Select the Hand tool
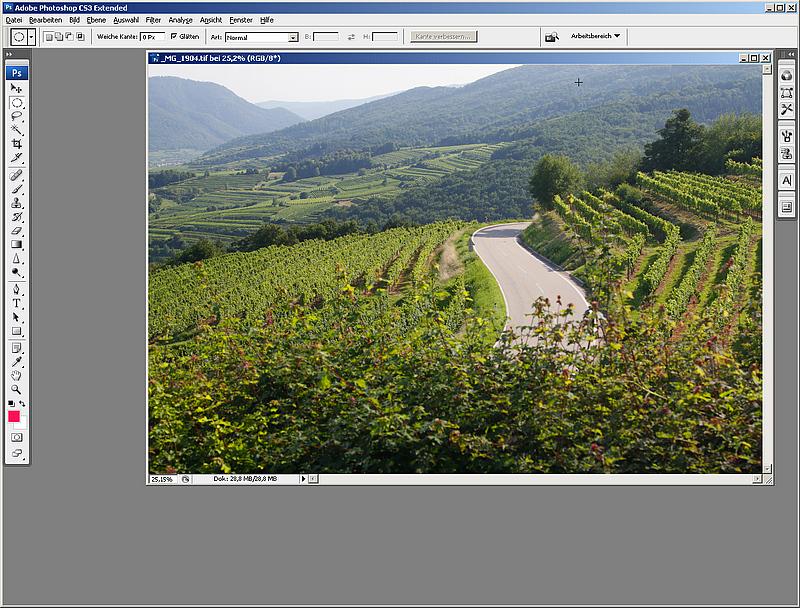The width and height of the screenshot is (800, 608). click(17, 375)
